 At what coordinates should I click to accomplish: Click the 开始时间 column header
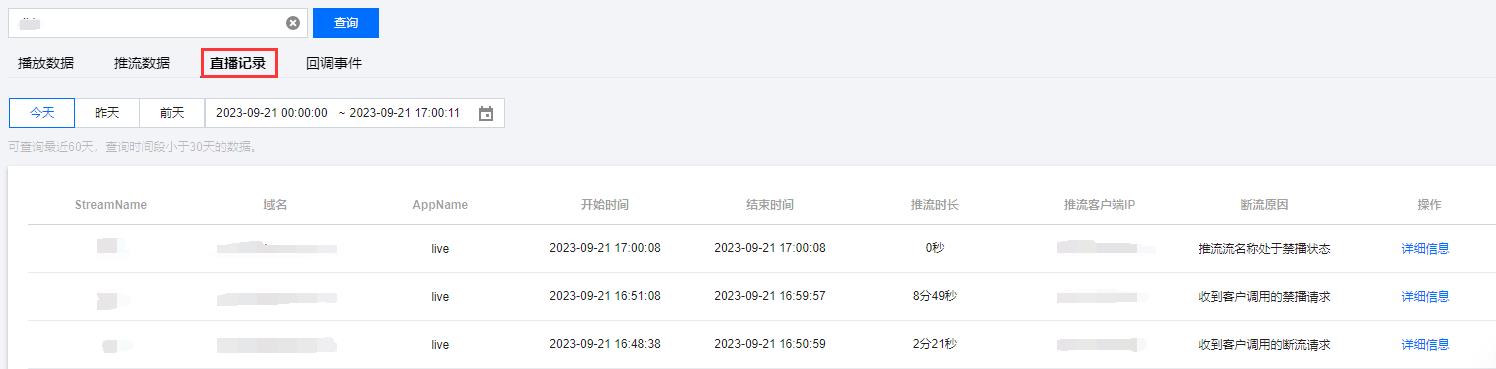pyautogui.click(x=605, y=205)
